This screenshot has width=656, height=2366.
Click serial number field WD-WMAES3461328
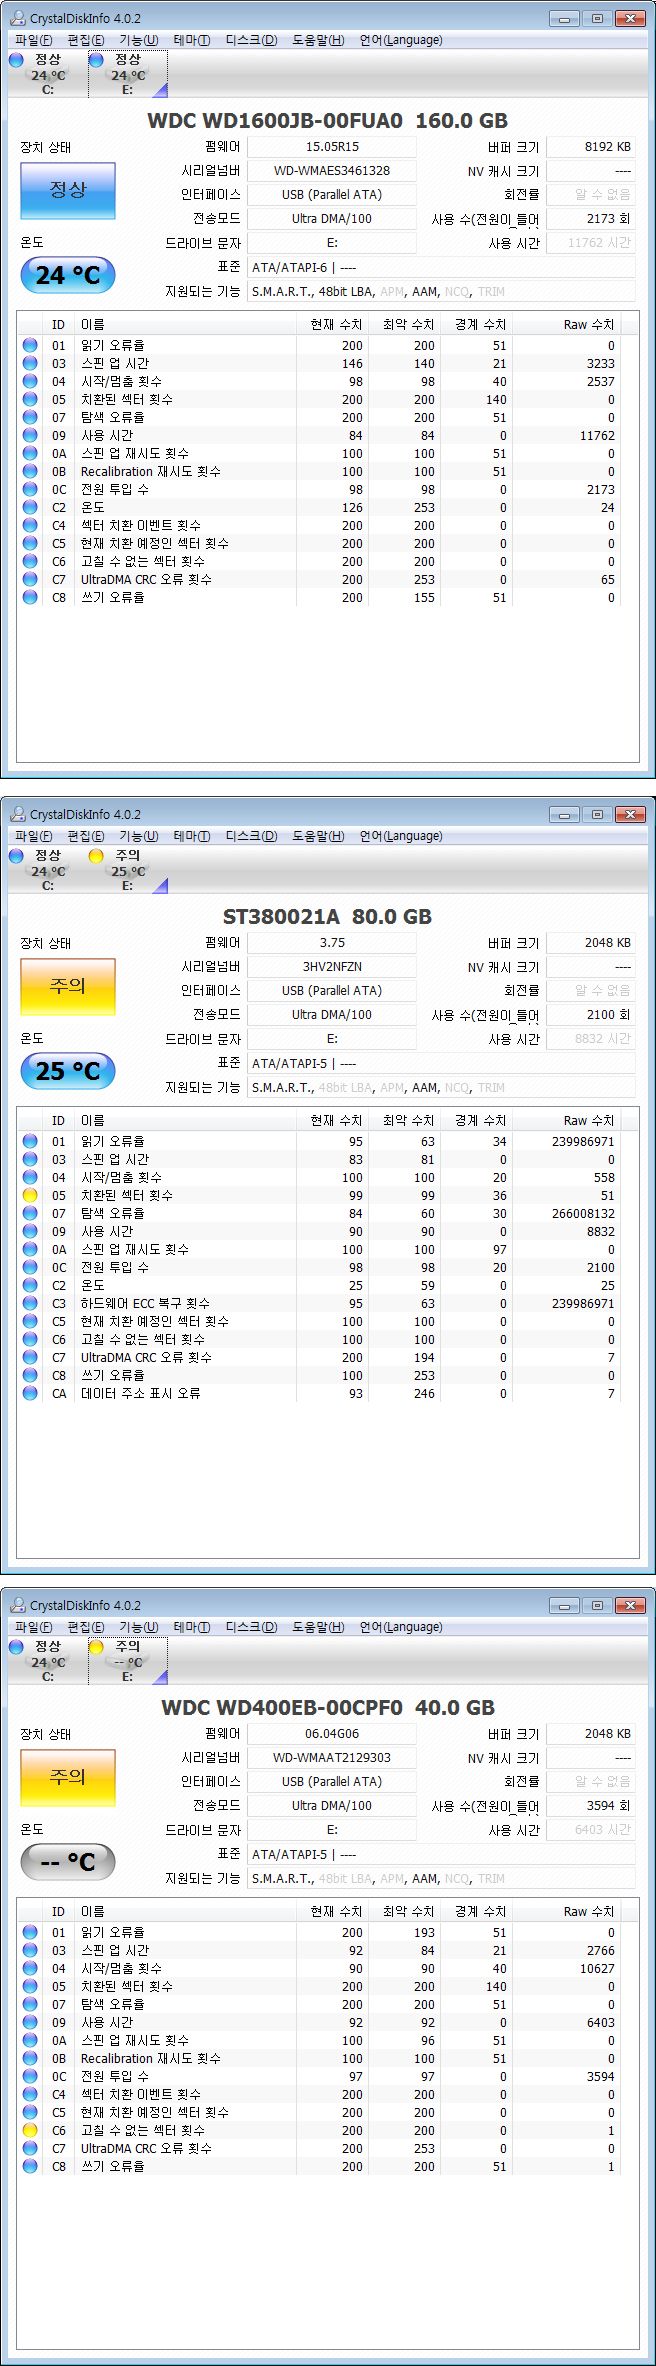[332, 171]
